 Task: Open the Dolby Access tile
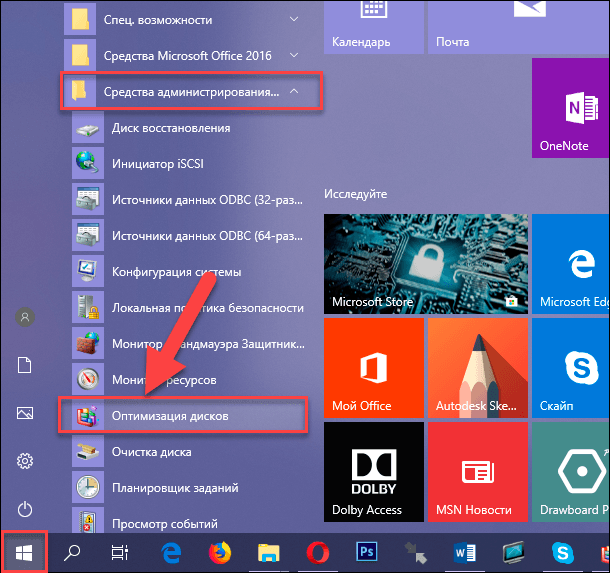(x=374, y=472)
